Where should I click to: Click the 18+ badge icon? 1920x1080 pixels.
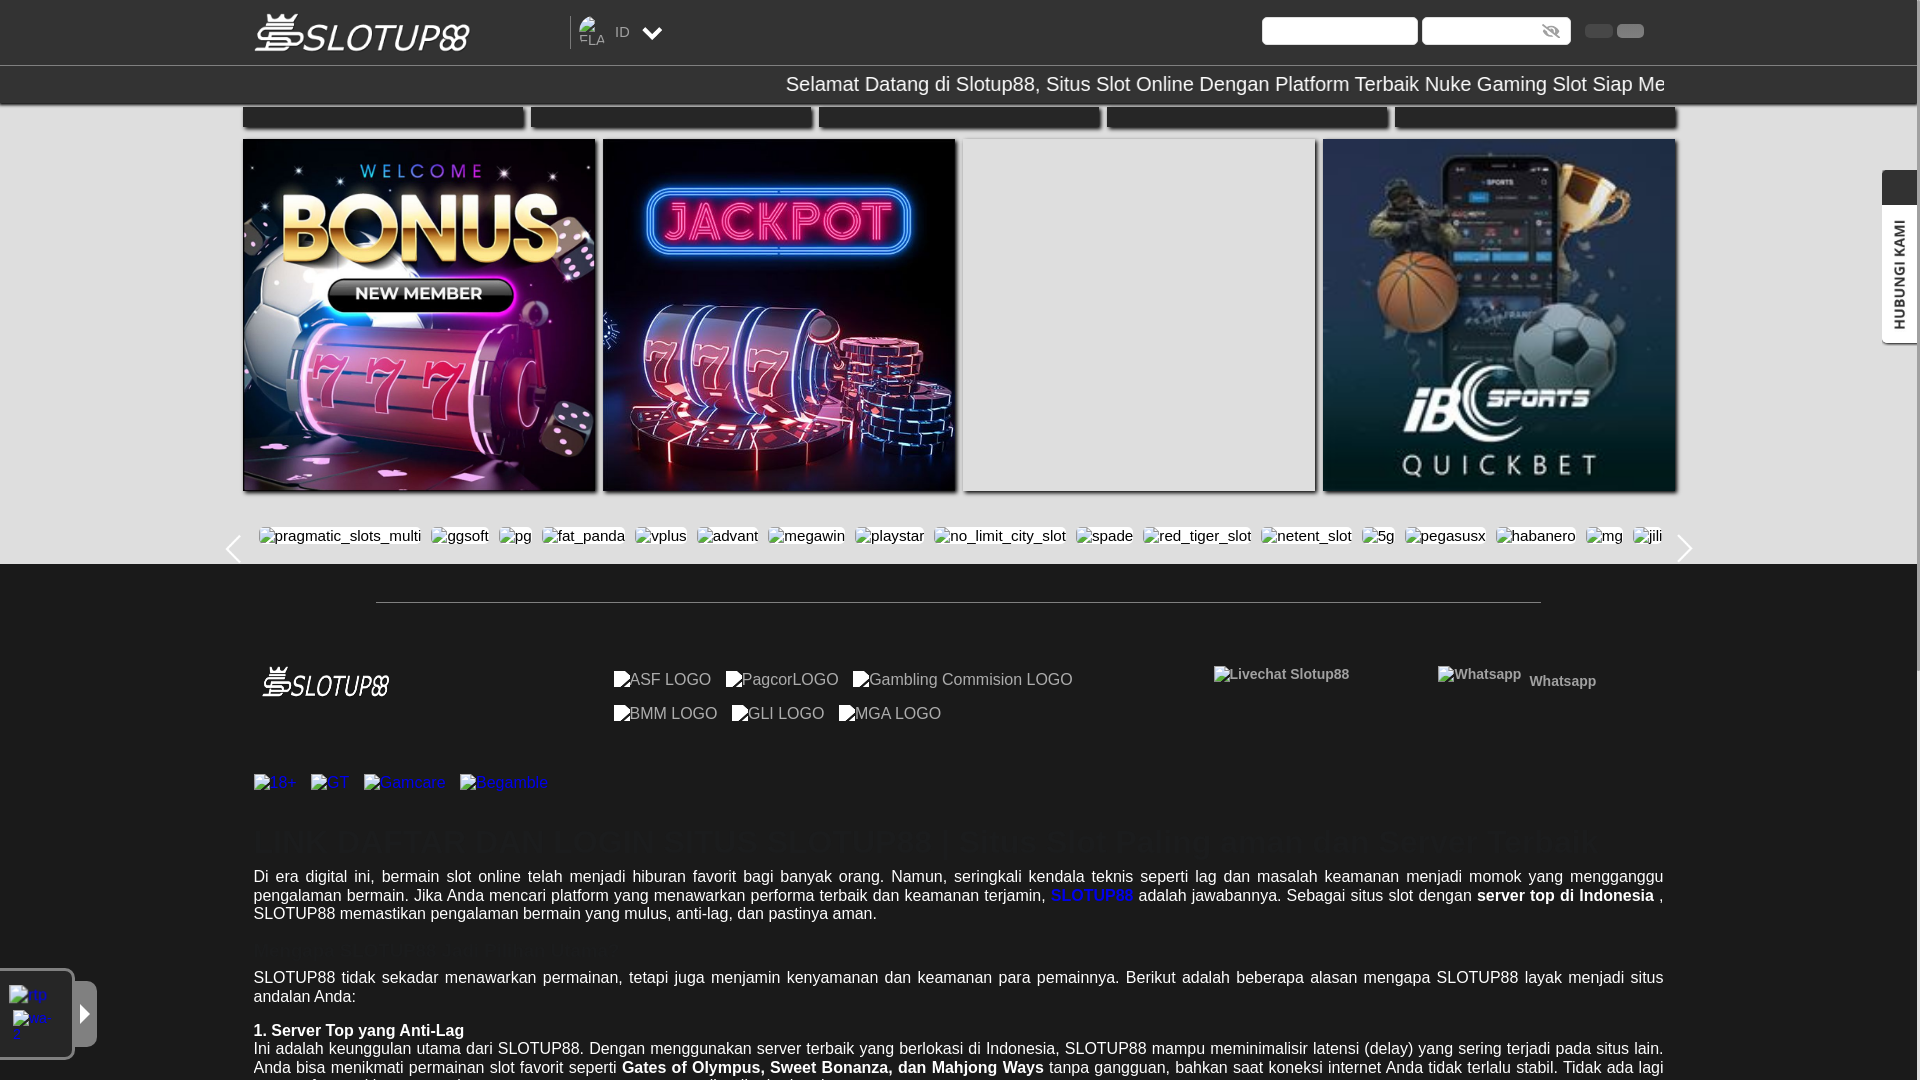275,783
